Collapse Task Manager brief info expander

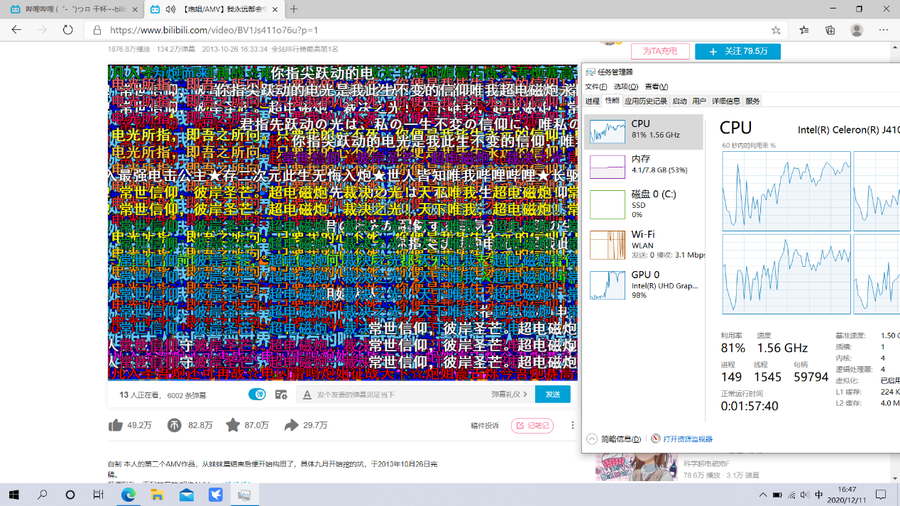(x=592, y=439)
